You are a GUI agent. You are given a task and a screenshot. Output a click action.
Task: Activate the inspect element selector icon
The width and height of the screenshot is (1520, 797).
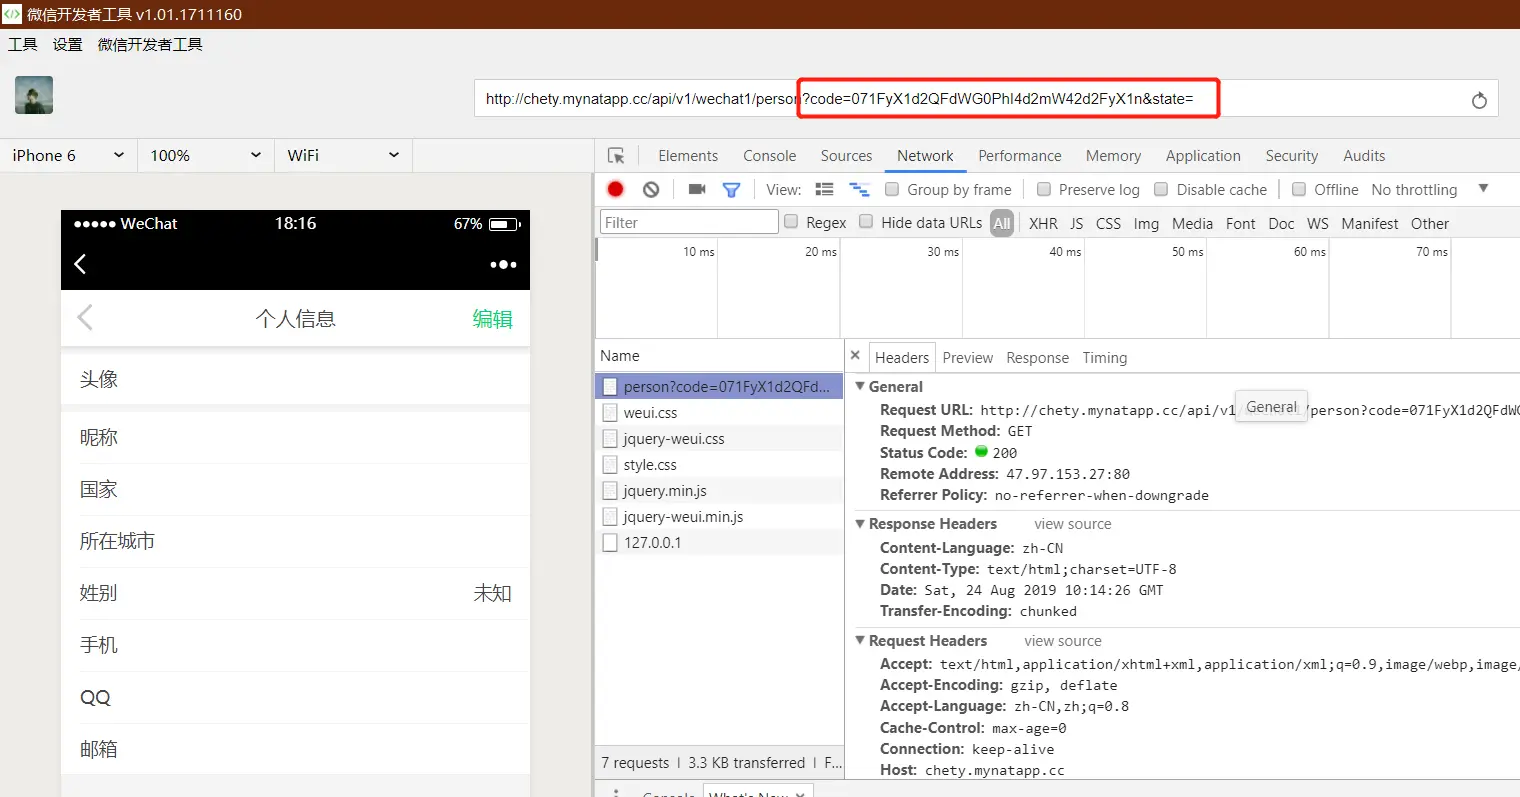[x=616, y=156]
